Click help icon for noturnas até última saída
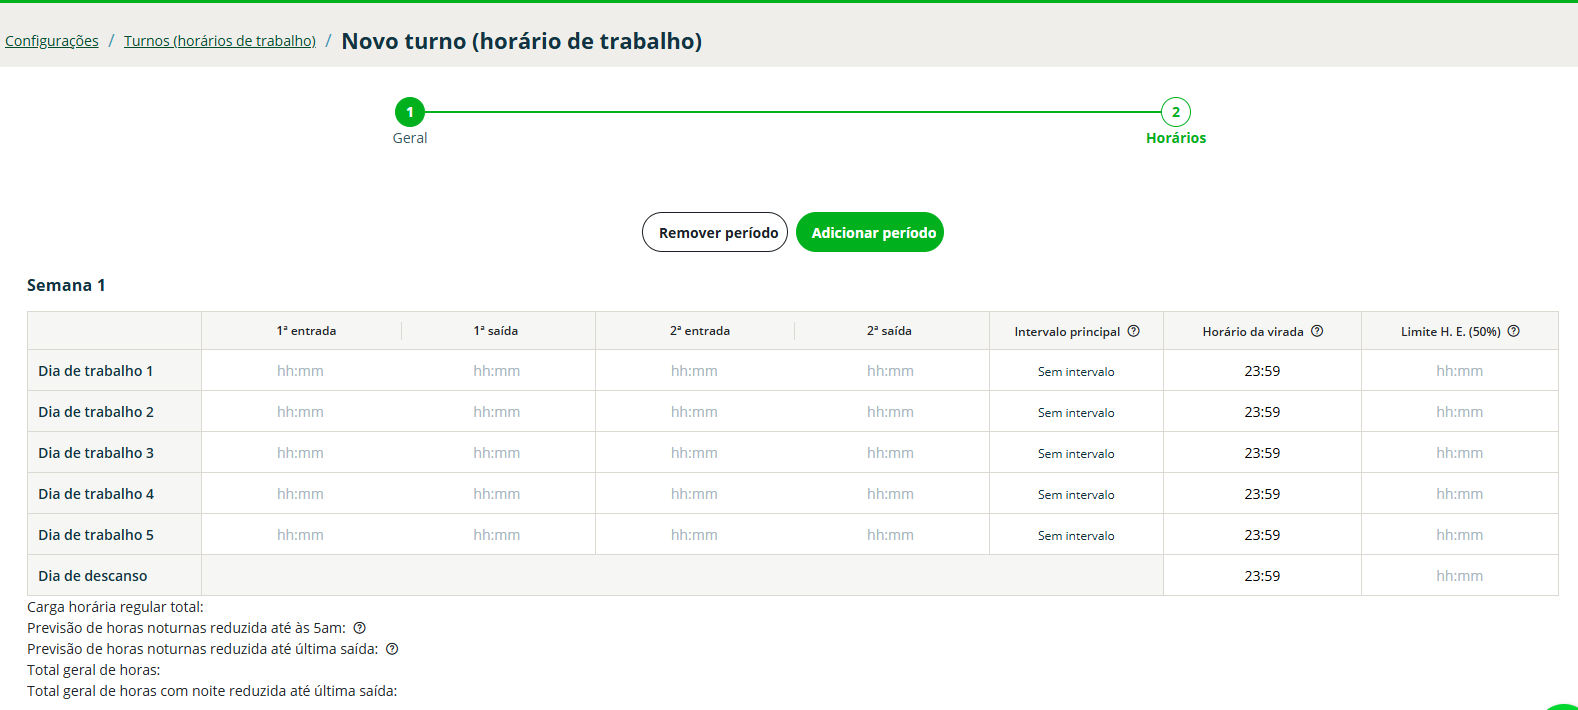This screenshot has width=1578, height=710. click(392, 649)
